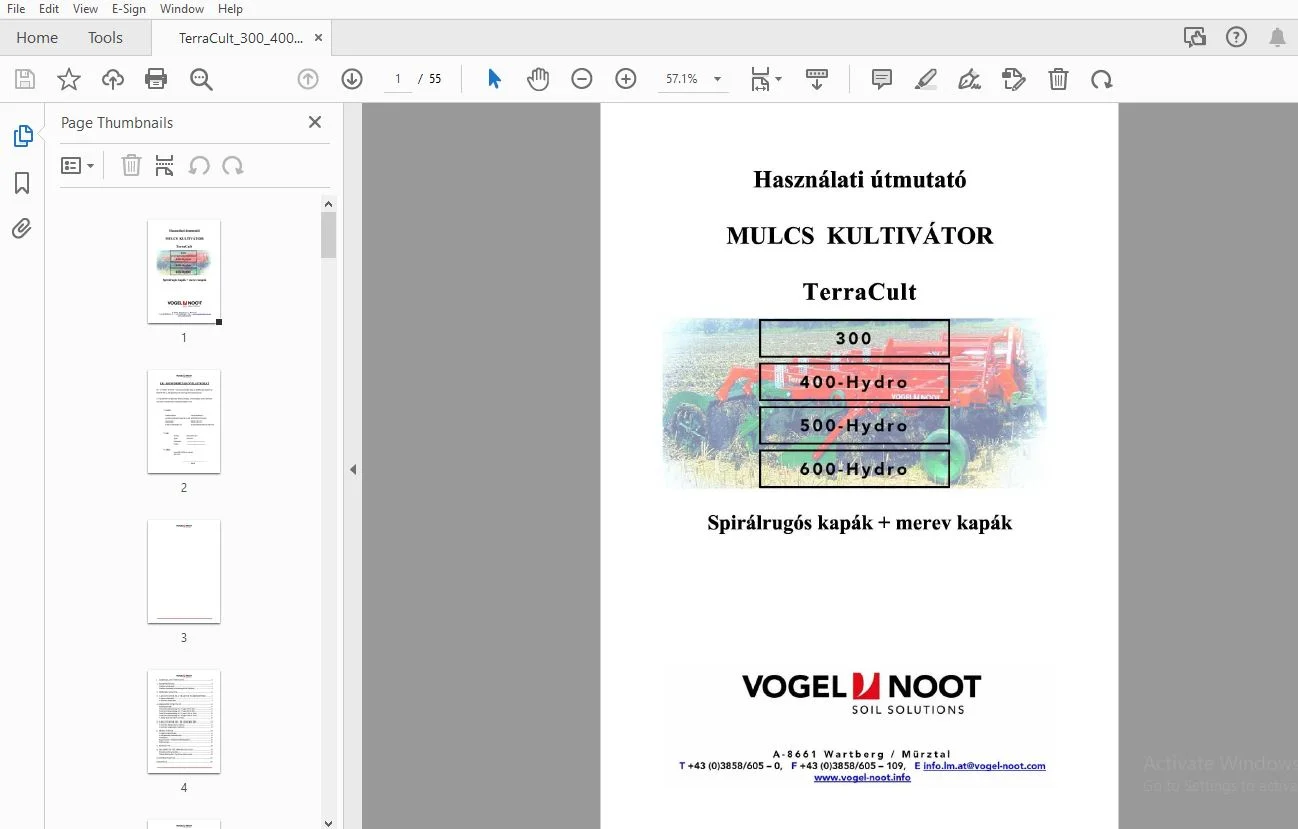Open Page Thumbnails sidebar icon
1298x829 pixels.
pos(22,136)
